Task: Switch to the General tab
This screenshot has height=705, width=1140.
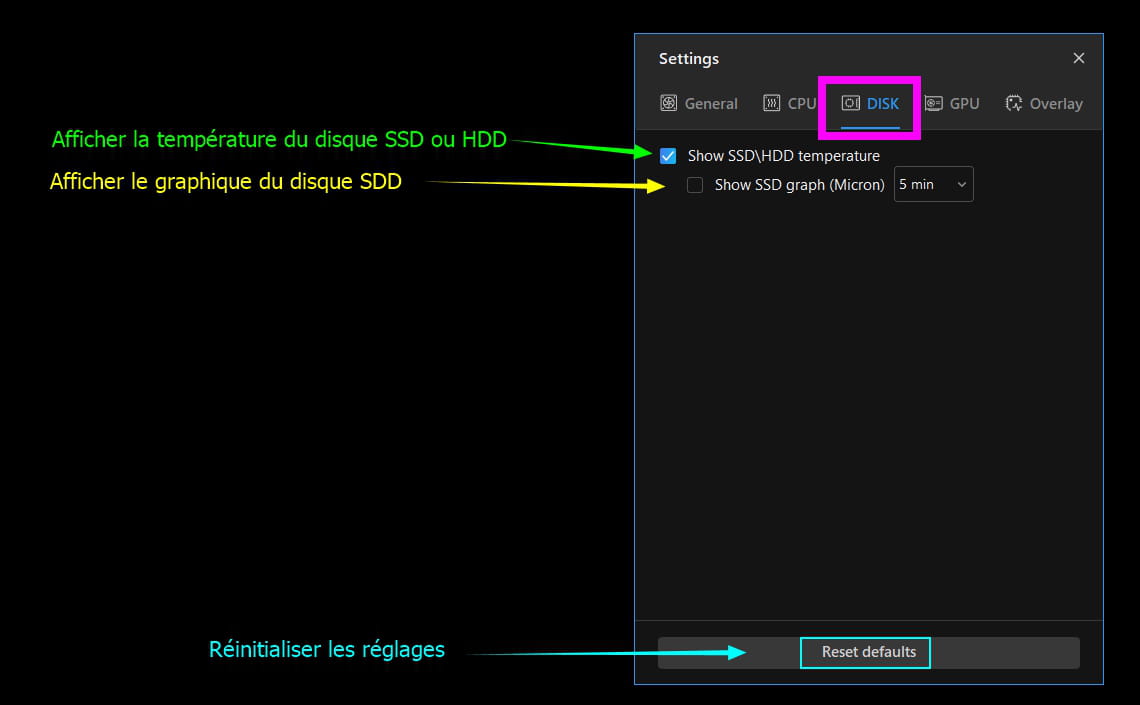Action: tap(710, 103)
